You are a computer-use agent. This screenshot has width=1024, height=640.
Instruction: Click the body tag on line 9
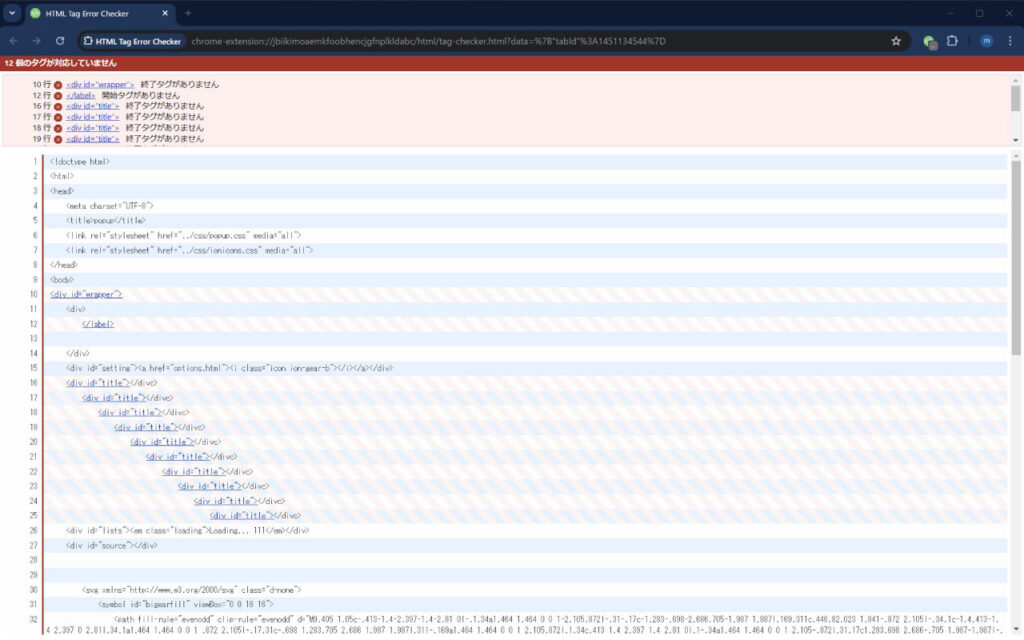62,280
